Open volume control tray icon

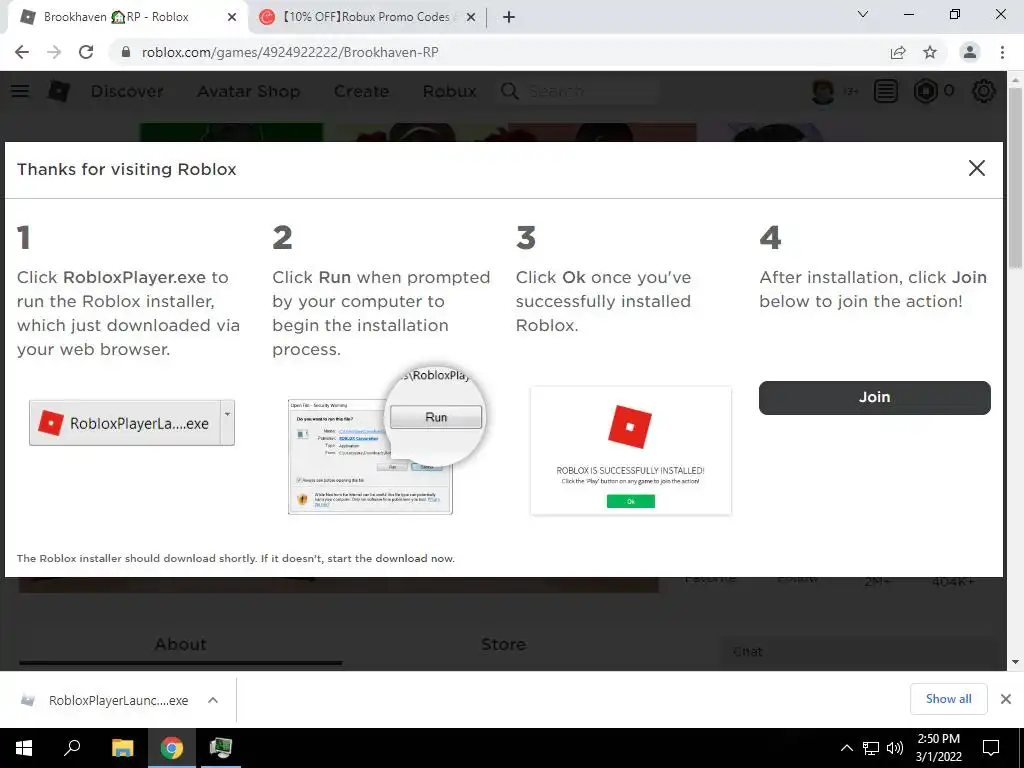pyautogui.click(x=895, y=748)
